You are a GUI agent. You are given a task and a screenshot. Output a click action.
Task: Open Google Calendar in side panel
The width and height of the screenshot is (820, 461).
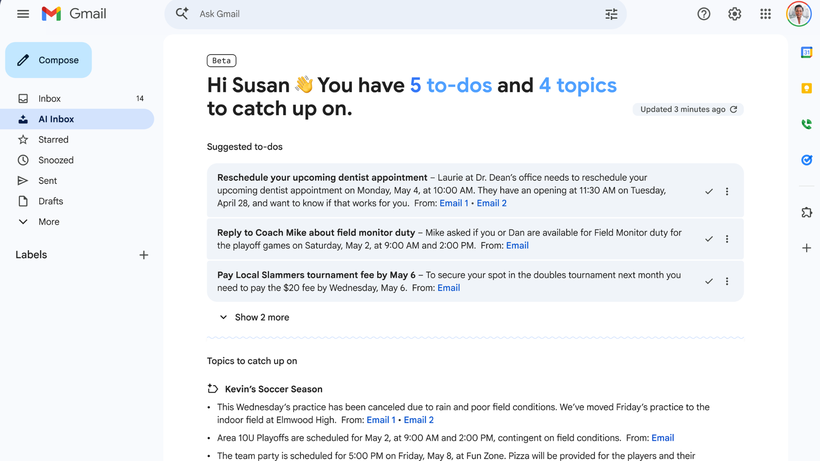pos(806,53)
